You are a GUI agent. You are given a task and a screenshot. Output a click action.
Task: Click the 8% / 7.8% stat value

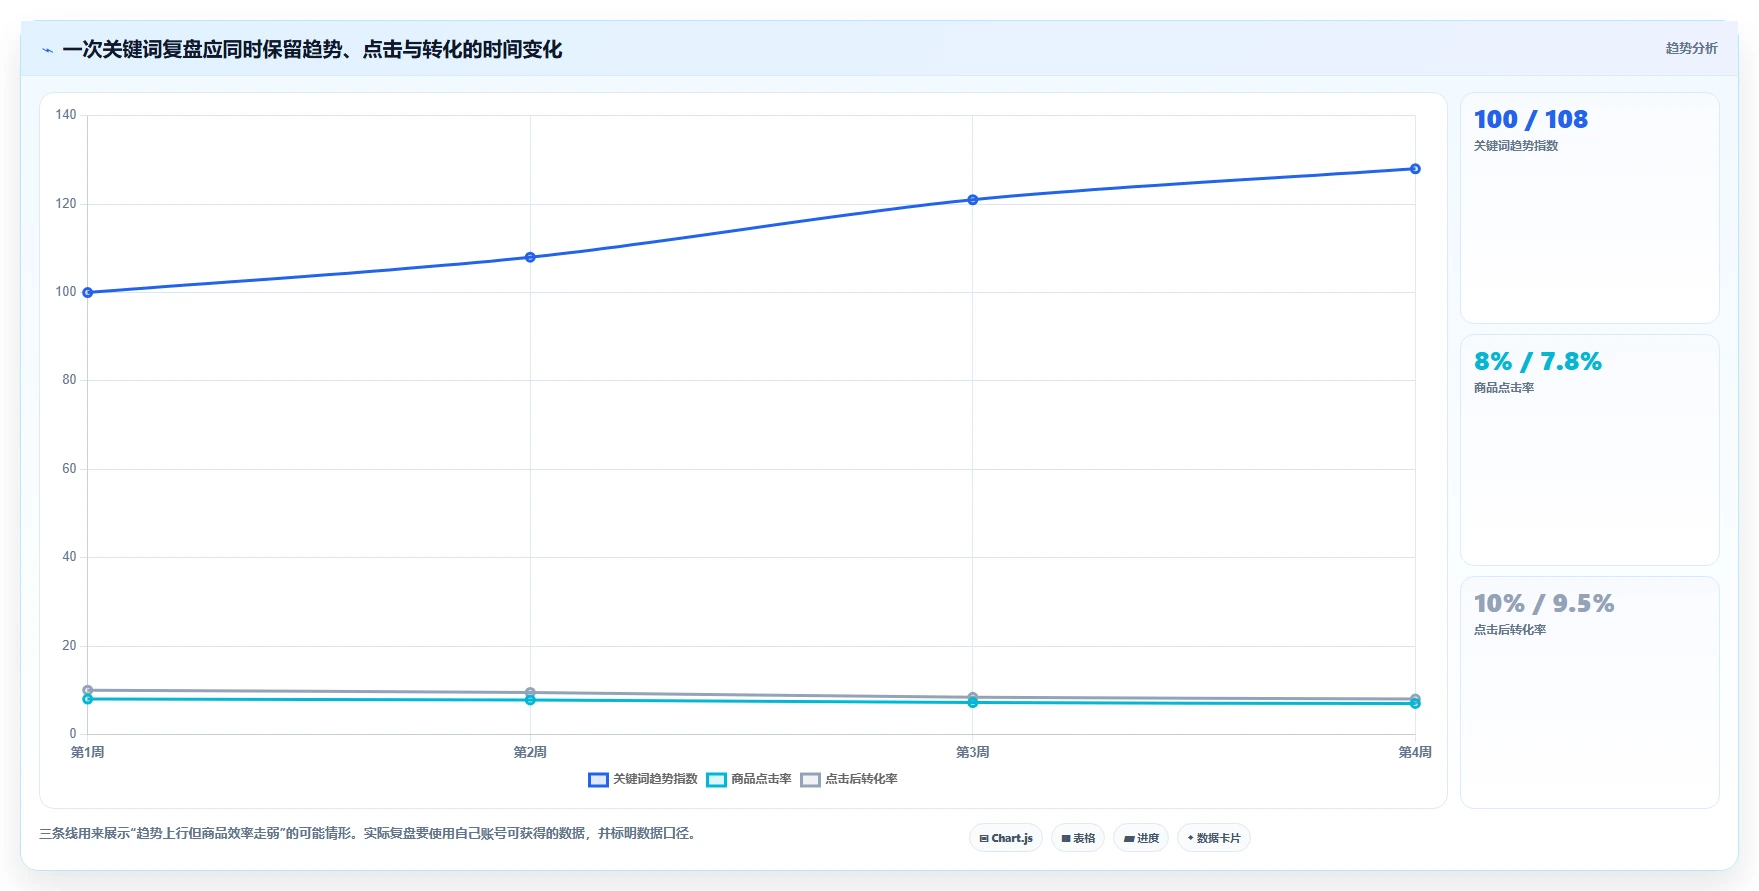[1538, 362]
